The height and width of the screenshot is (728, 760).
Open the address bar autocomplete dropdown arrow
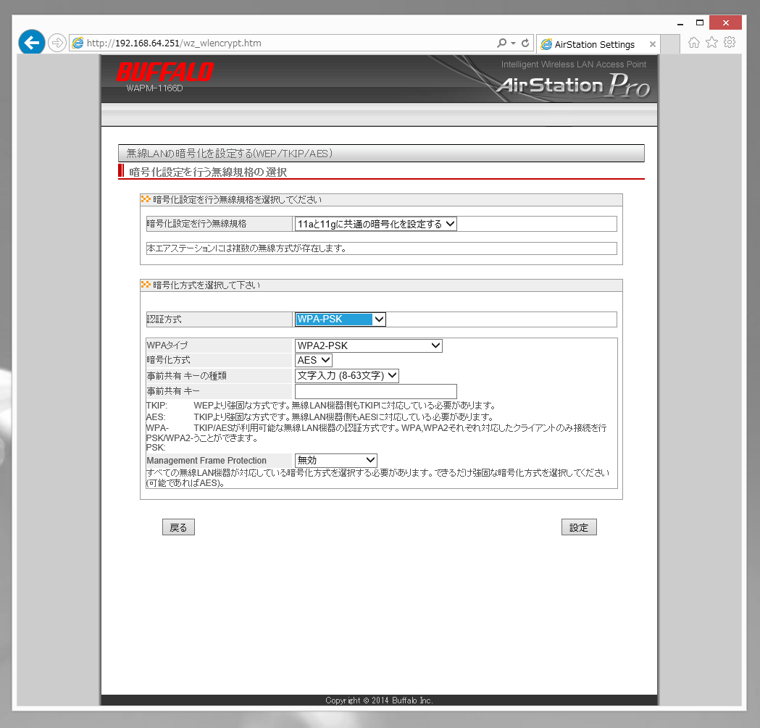[513, 43]
